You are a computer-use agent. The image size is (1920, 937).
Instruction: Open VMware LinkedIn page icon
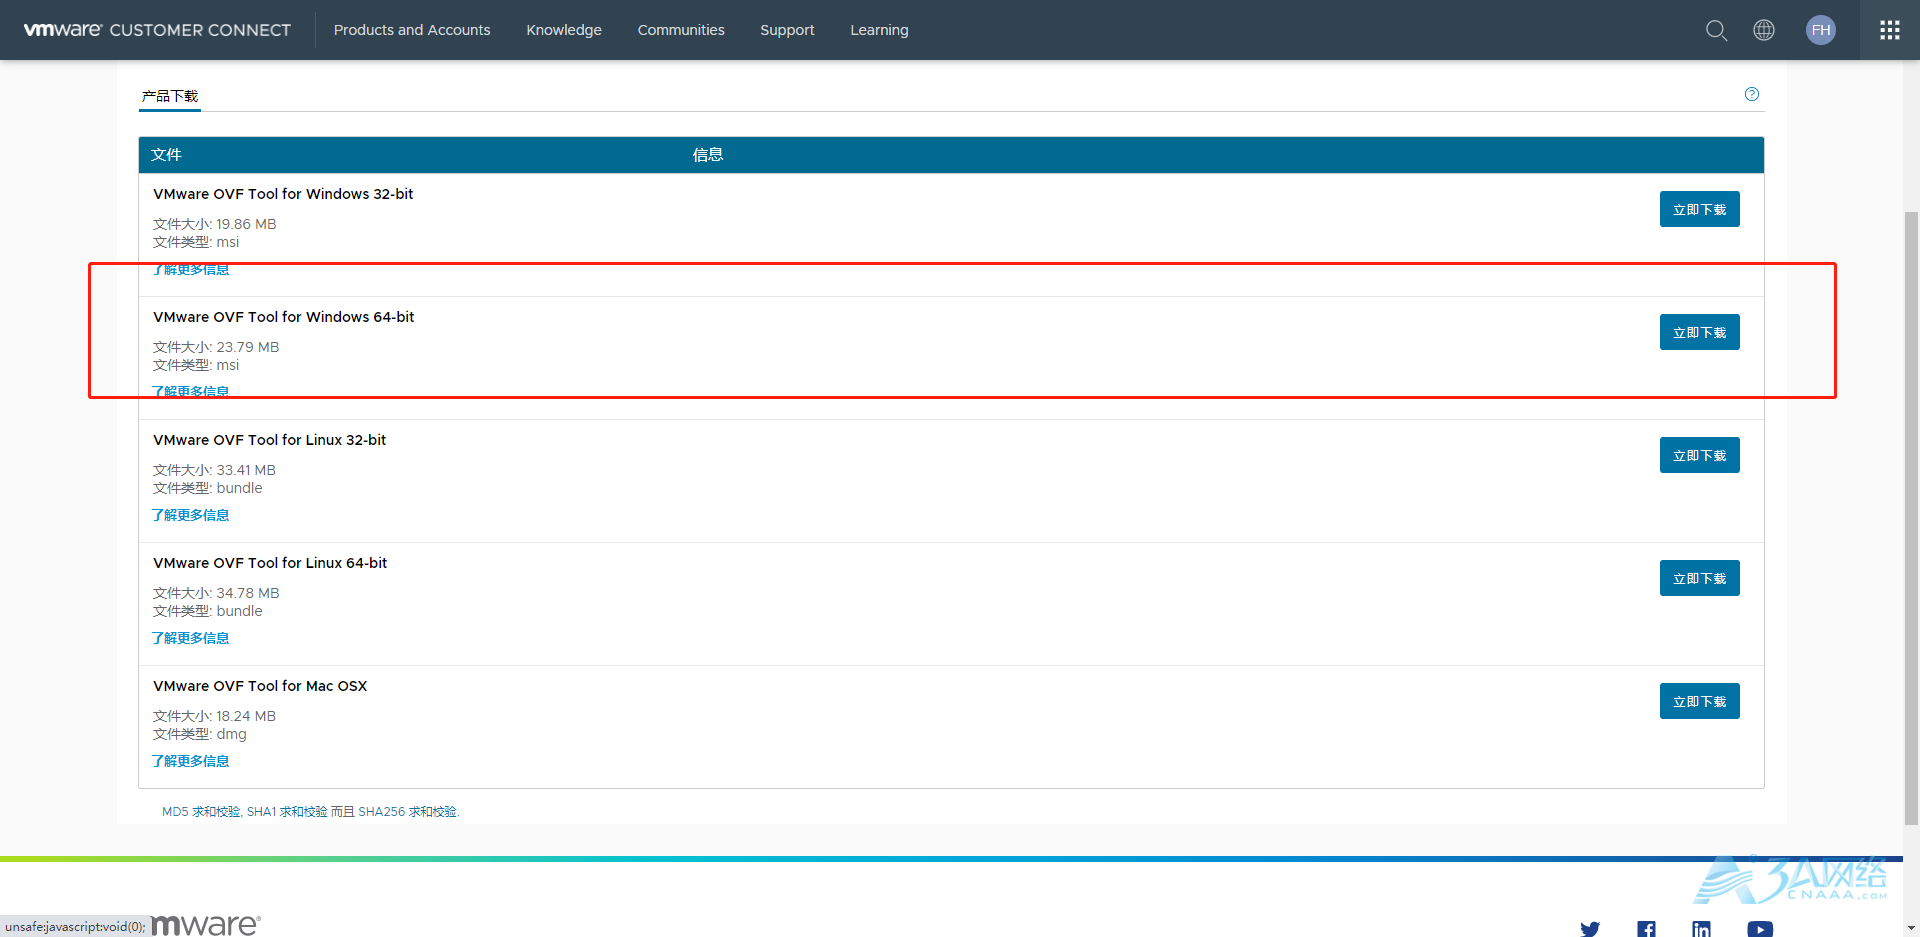coord(1701,929)
